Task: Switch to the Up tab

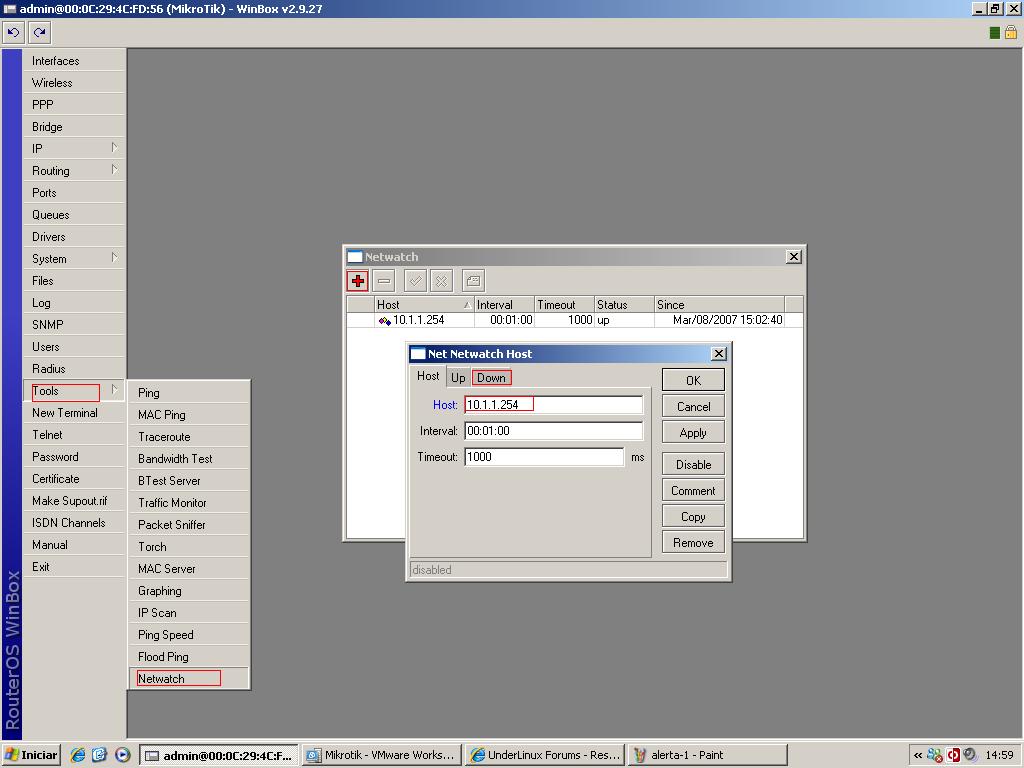Action: pyautogui.click(x=458, y=377)
